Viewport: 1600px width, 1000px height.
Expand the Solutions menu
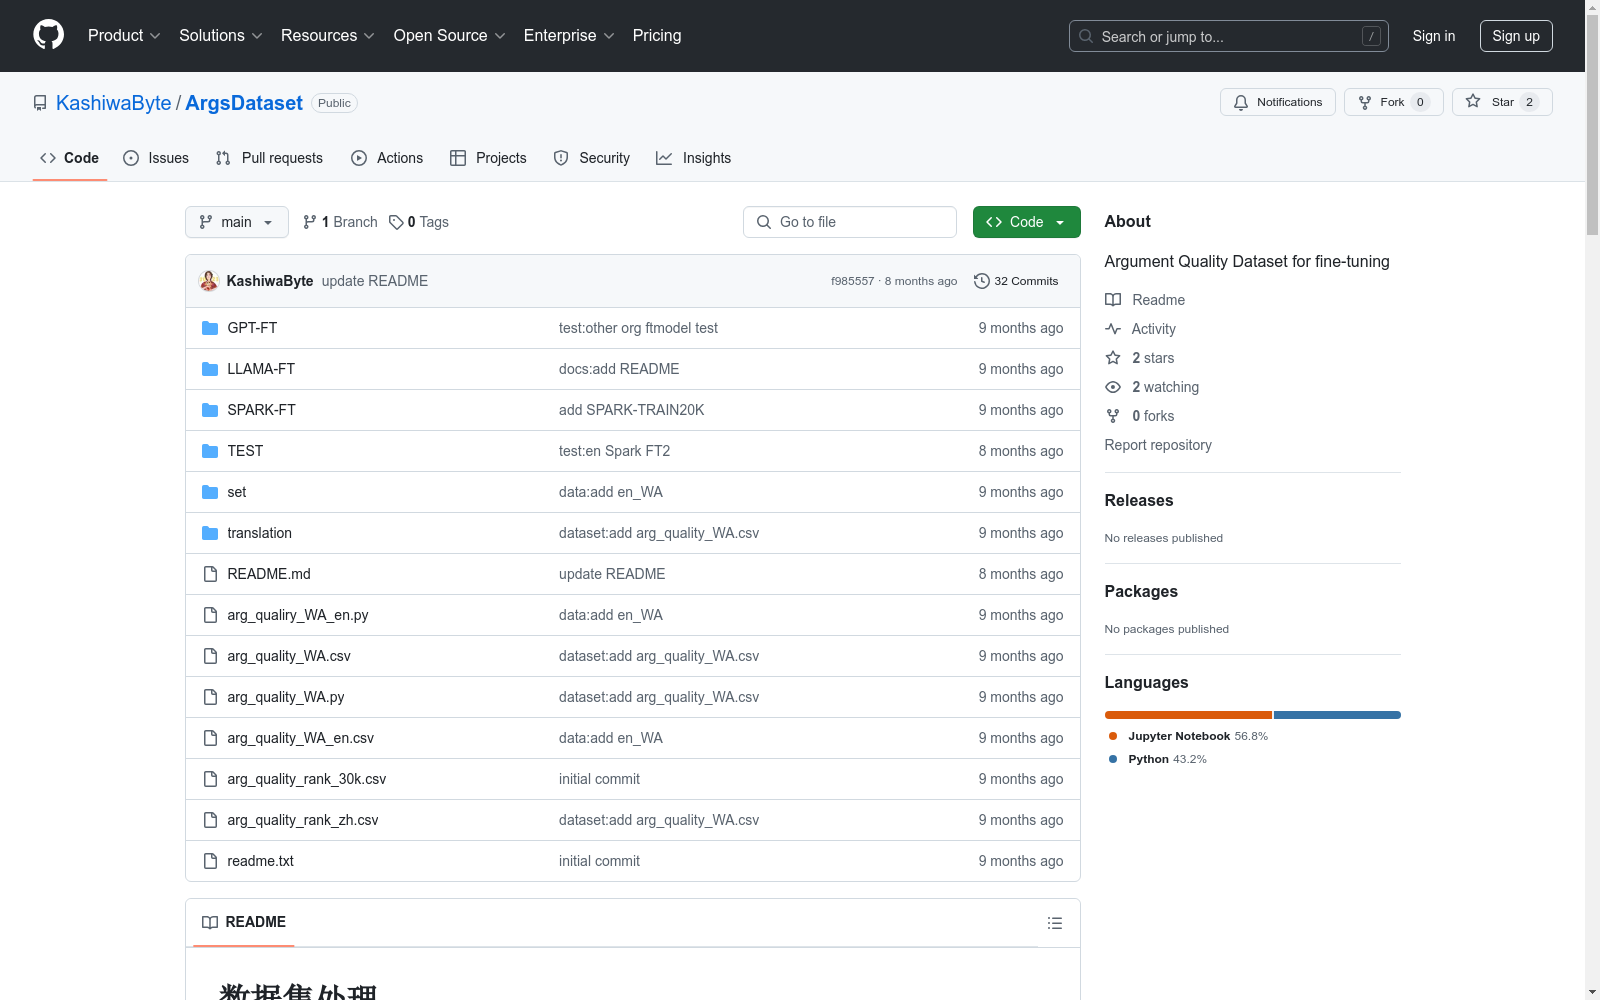click(x=220, y=35)
